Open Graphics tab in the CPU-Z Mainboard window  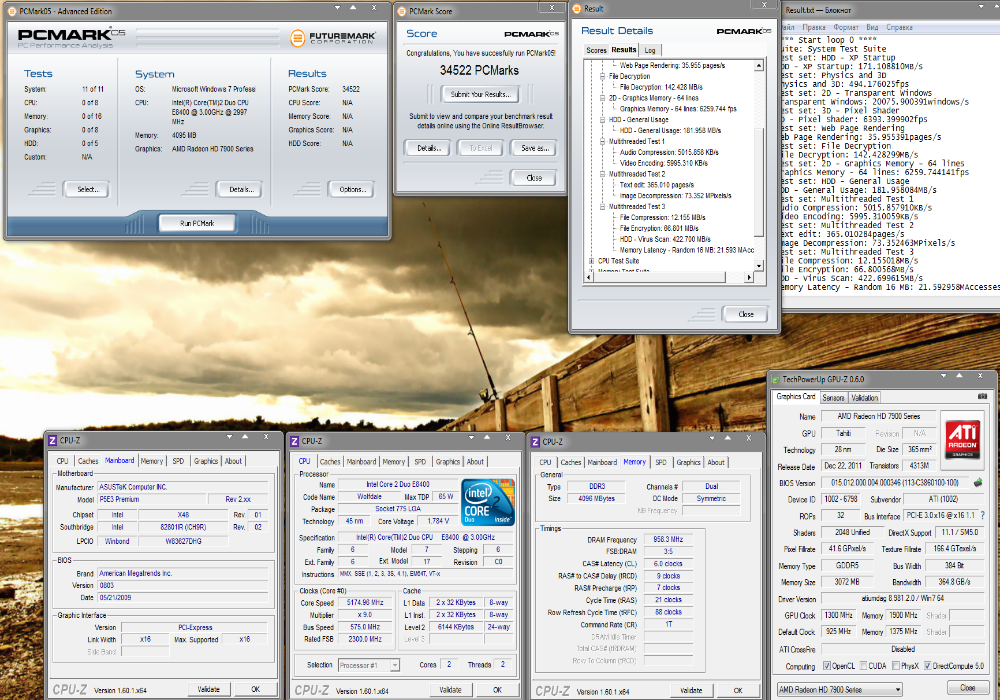click(205, 461)
